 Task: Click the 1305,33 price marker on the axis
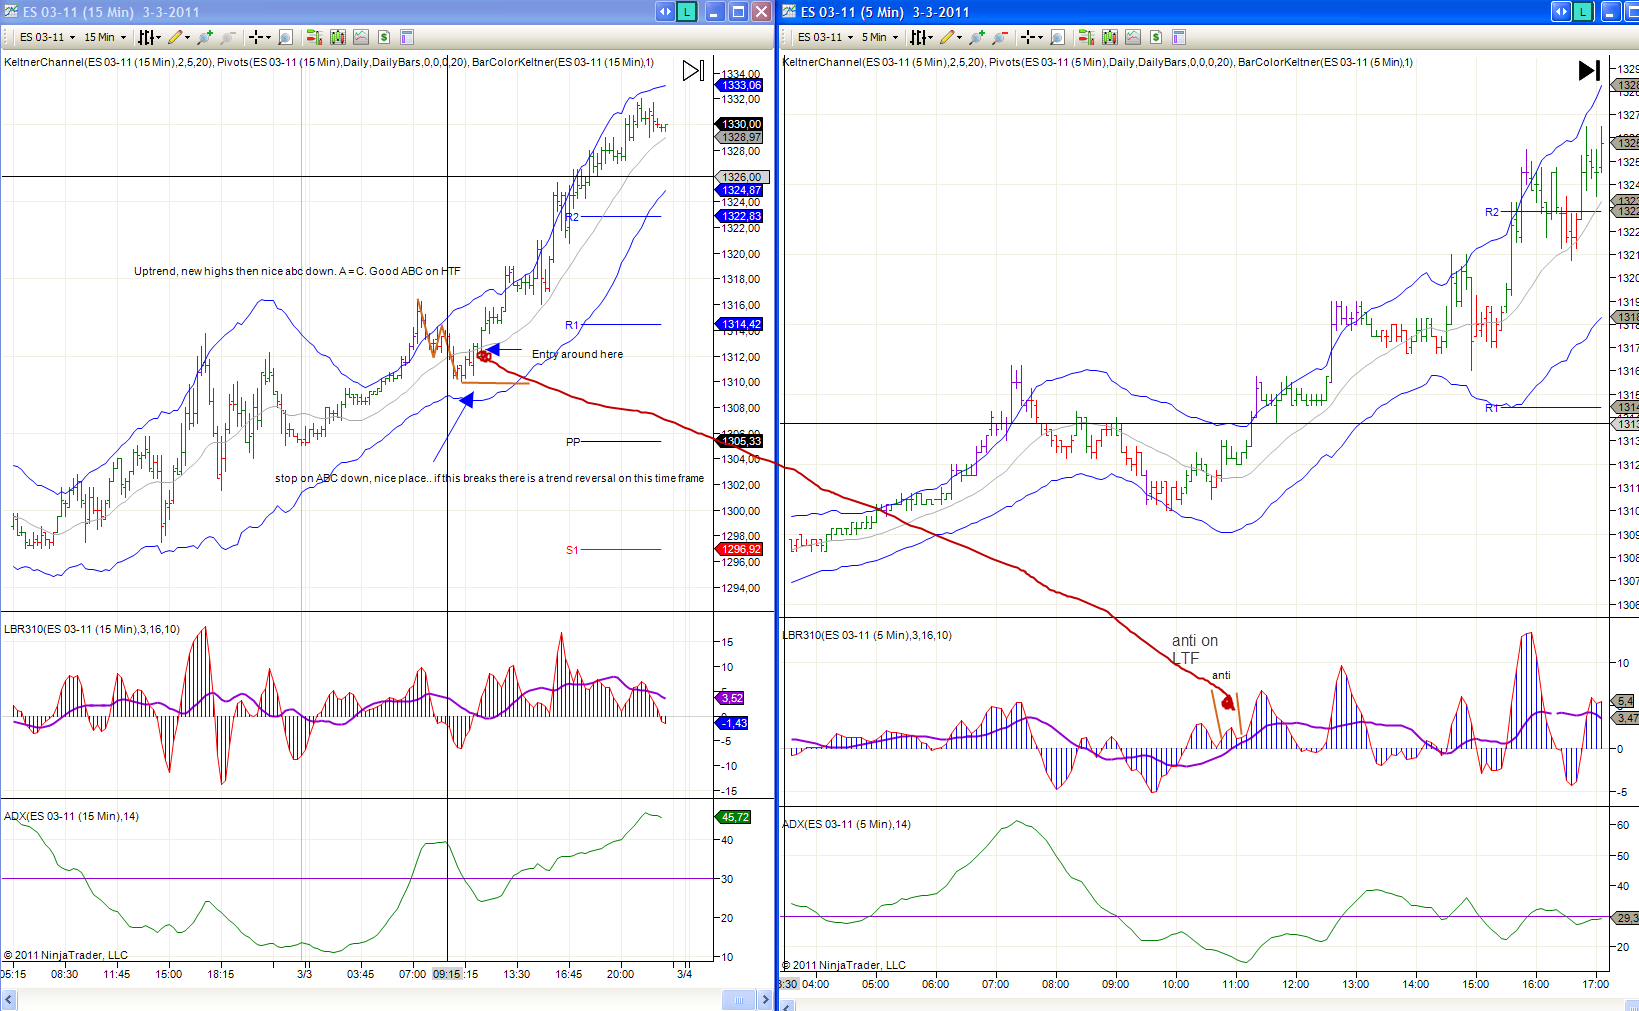point(741,441)
